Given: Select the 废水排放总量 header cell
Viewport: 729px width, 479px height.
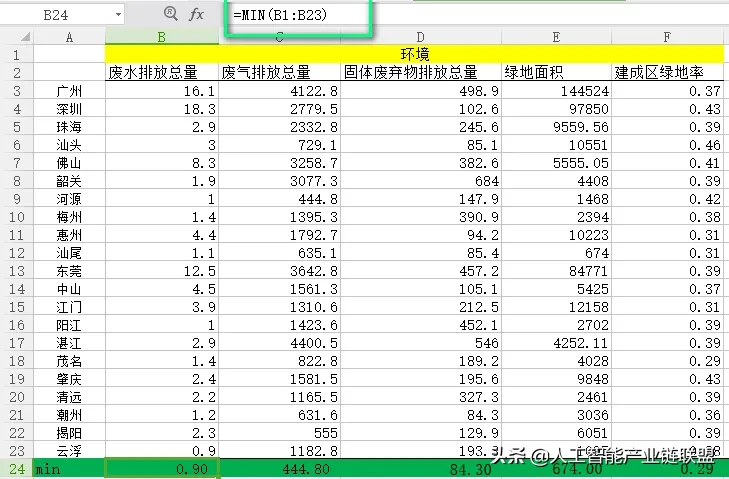Looking at the screenshot, I should click(x=161, y=73).
